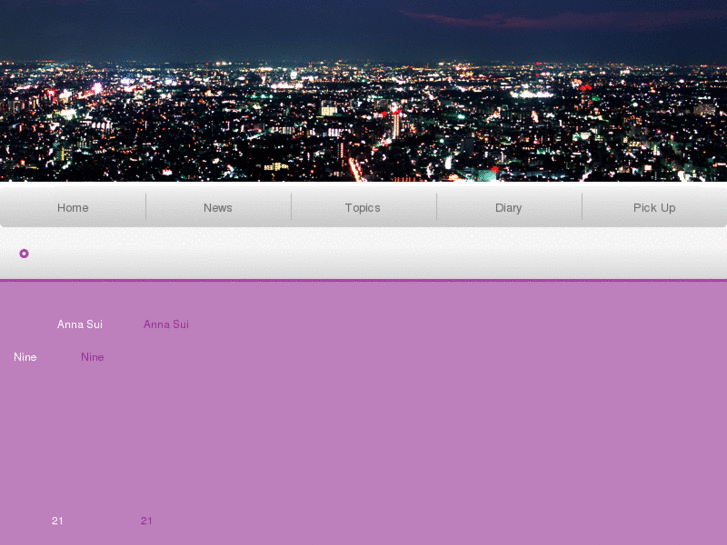The height and width of the screenshot is (545, 727).
Task: Click the white Nine text
Action: pos(25,357)
